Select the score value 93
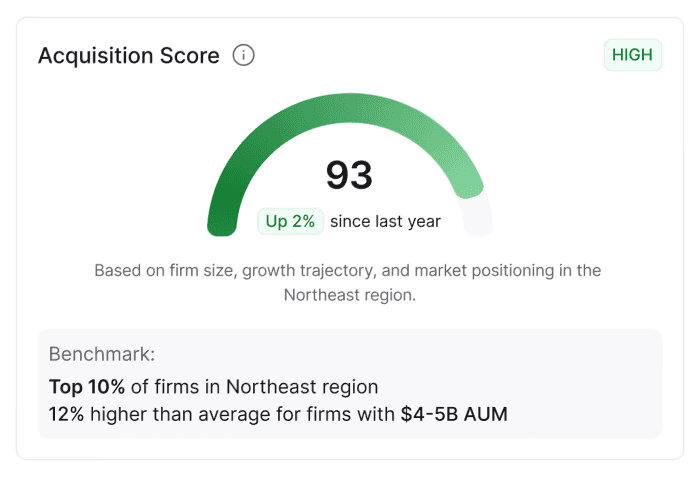698x479 pixels. 349,175
